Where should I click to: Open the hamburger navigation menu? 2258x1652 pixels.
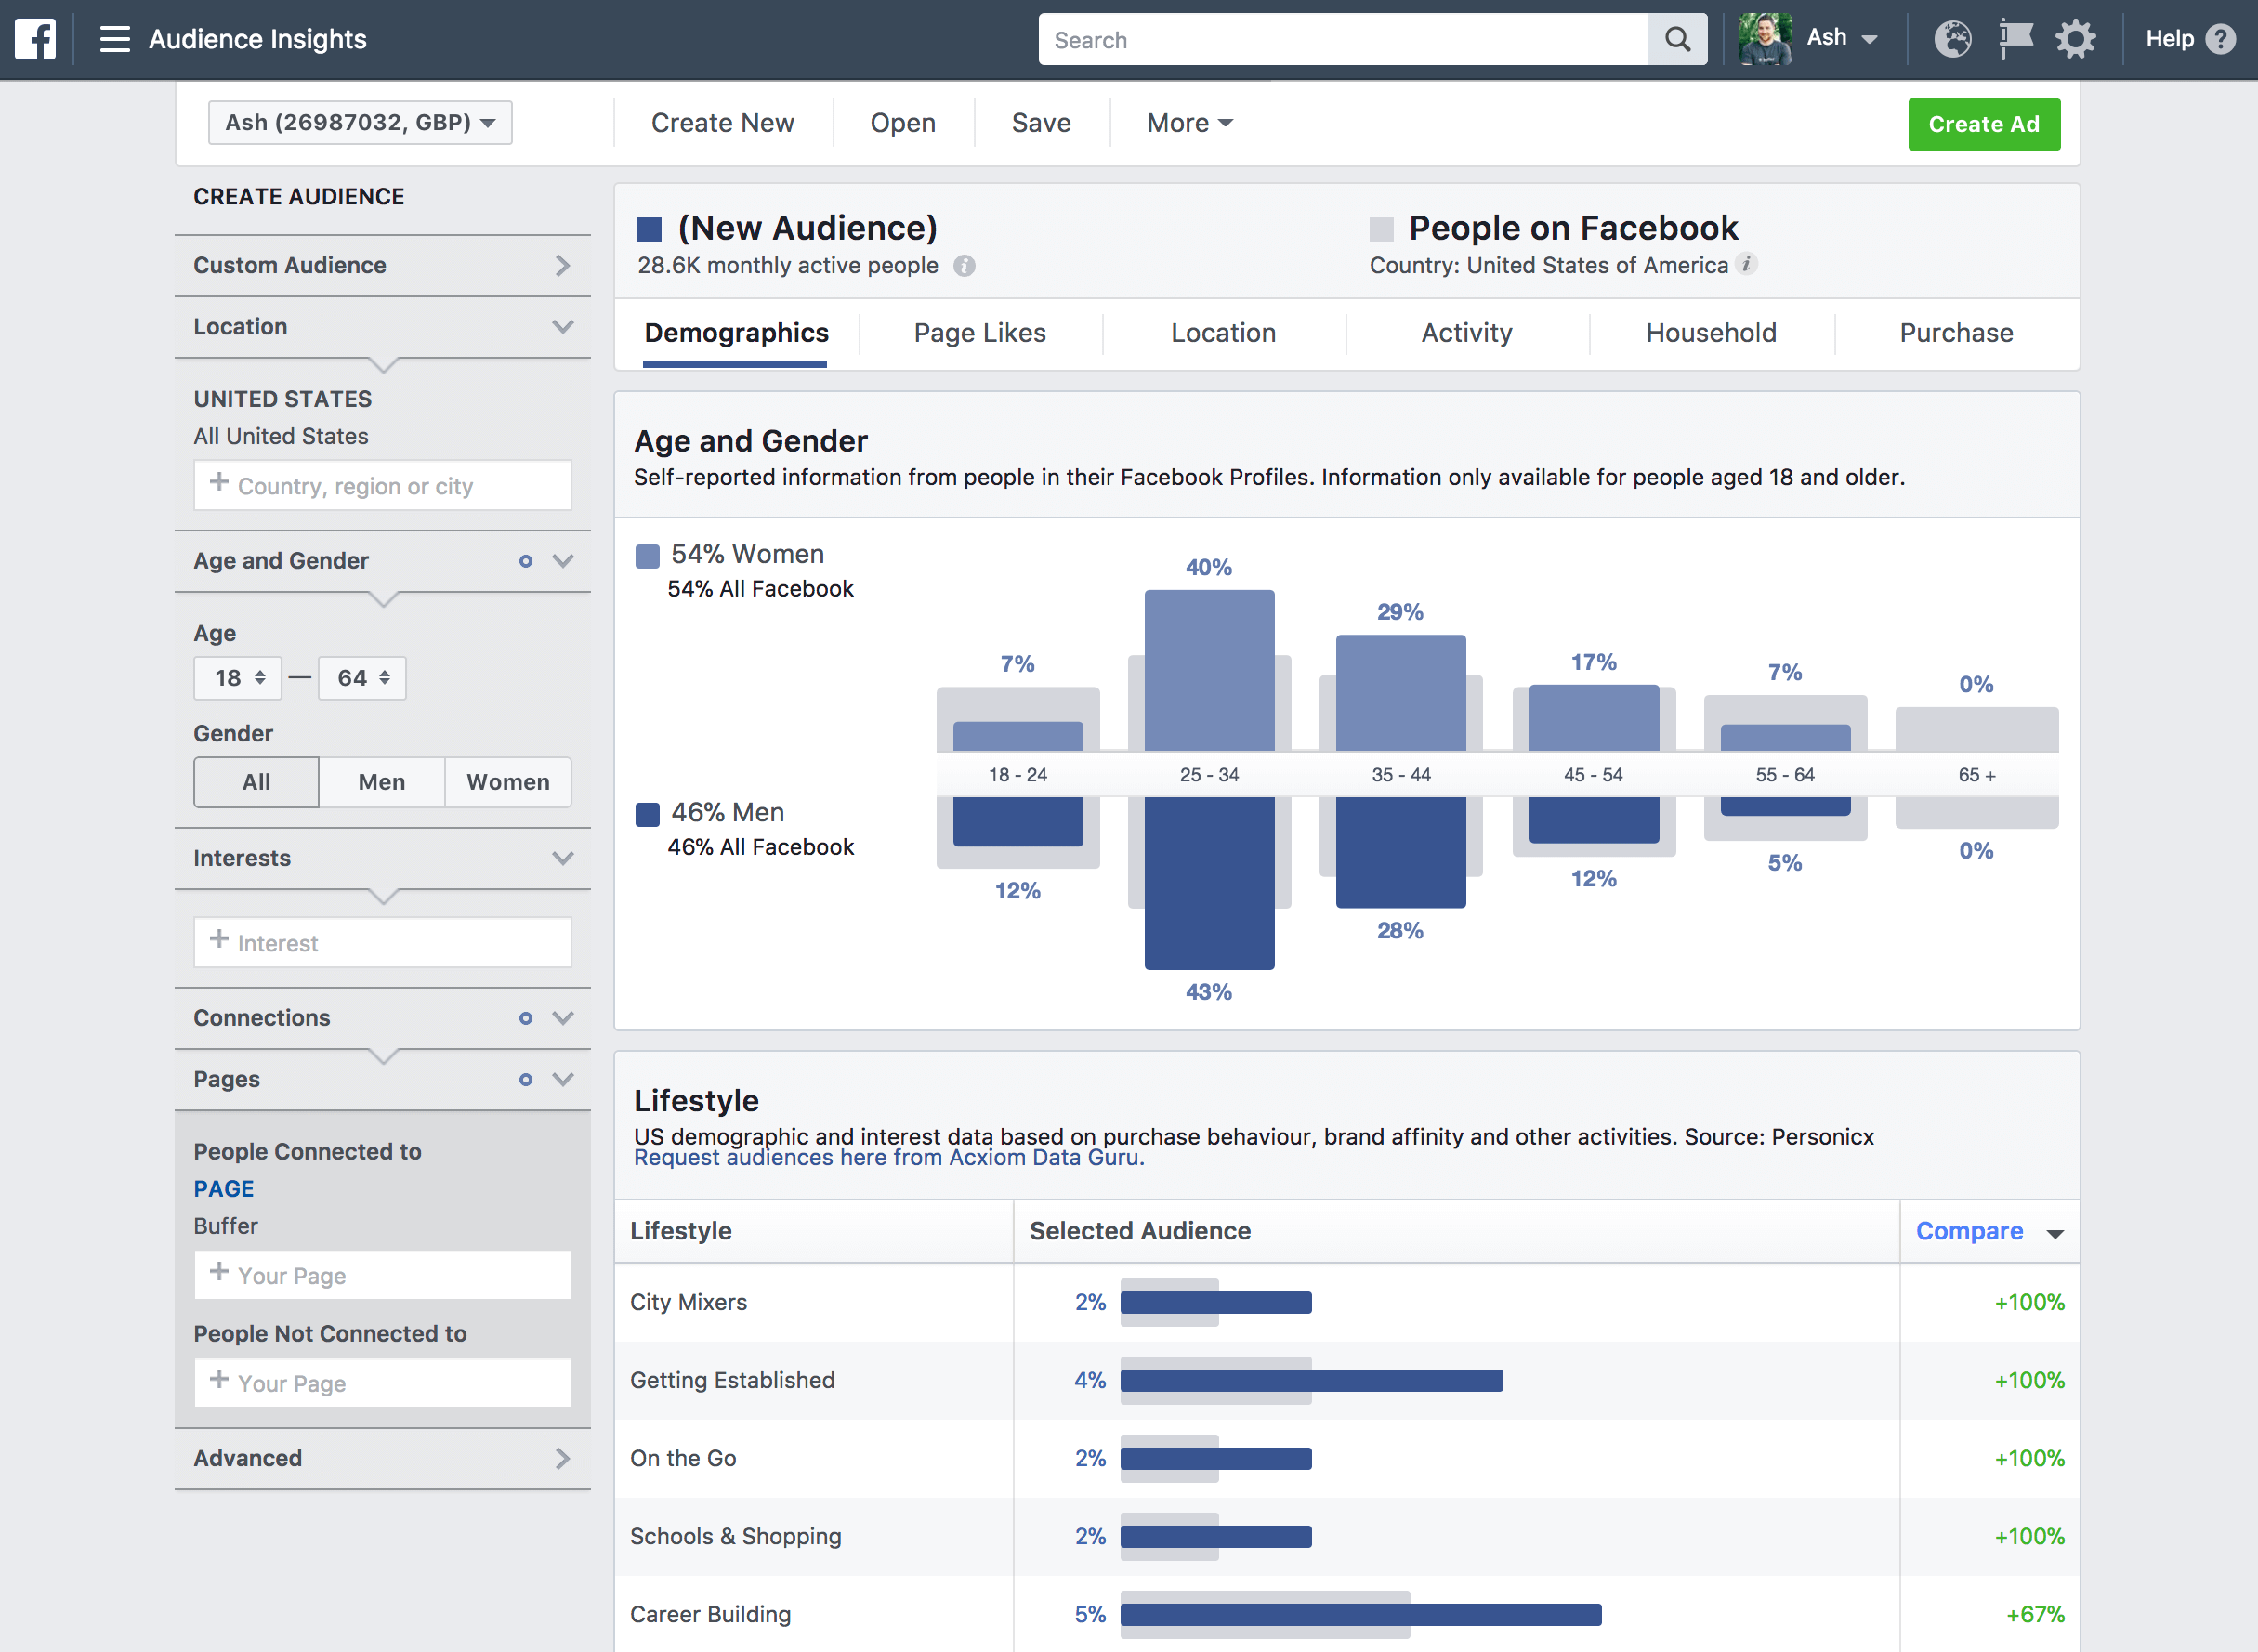click(x=114, y=39)
